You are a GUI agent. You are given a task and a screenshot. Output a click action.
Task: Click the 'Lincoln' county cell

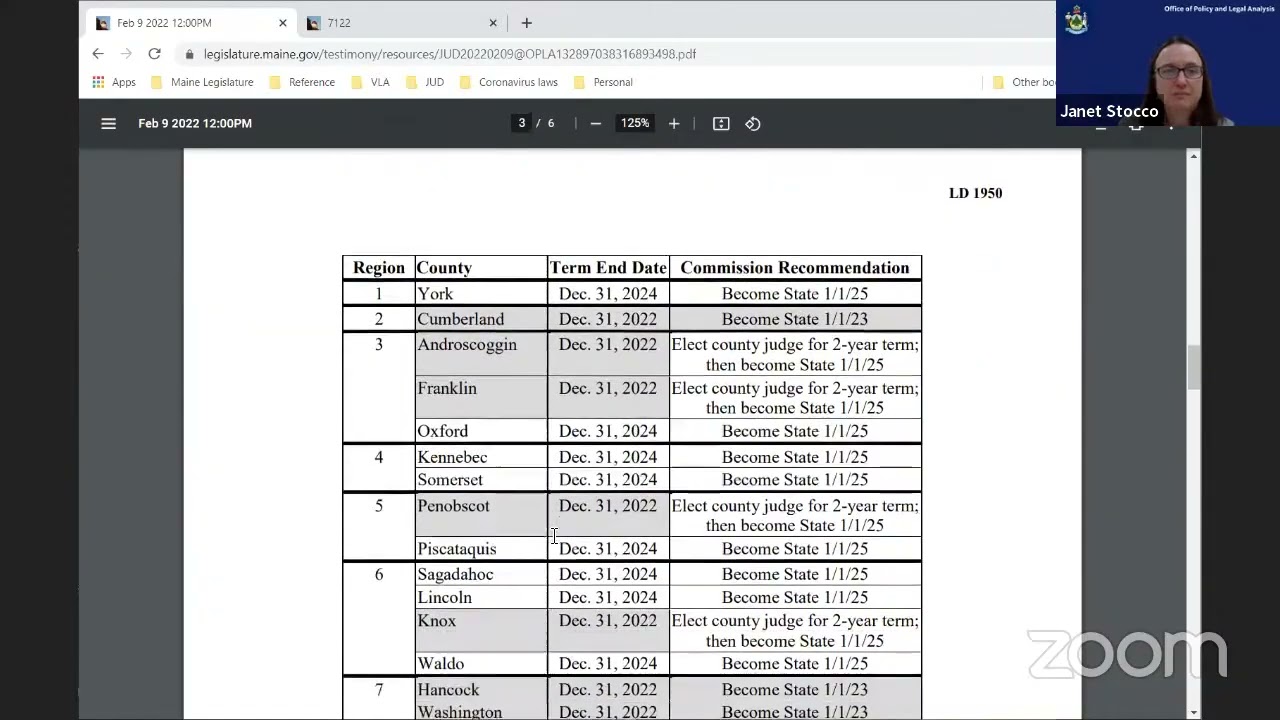click(481, 597)
